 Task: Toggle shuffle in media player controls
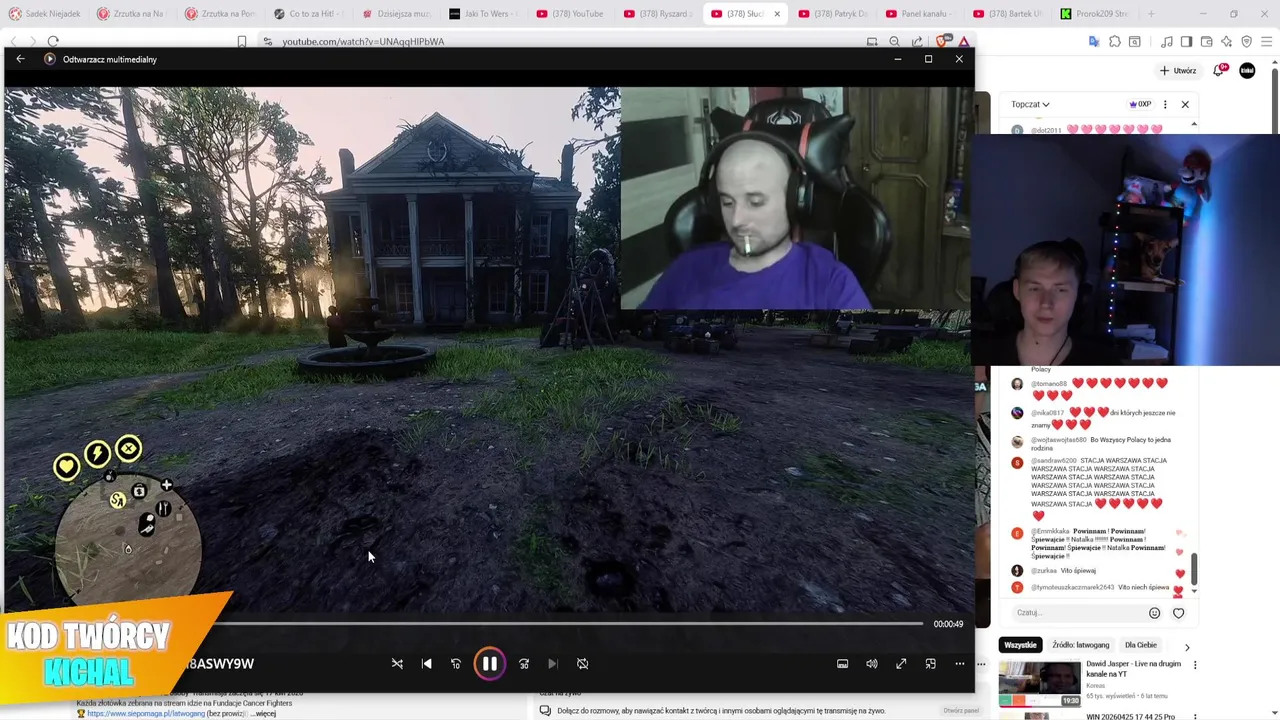tap(397, 664)
